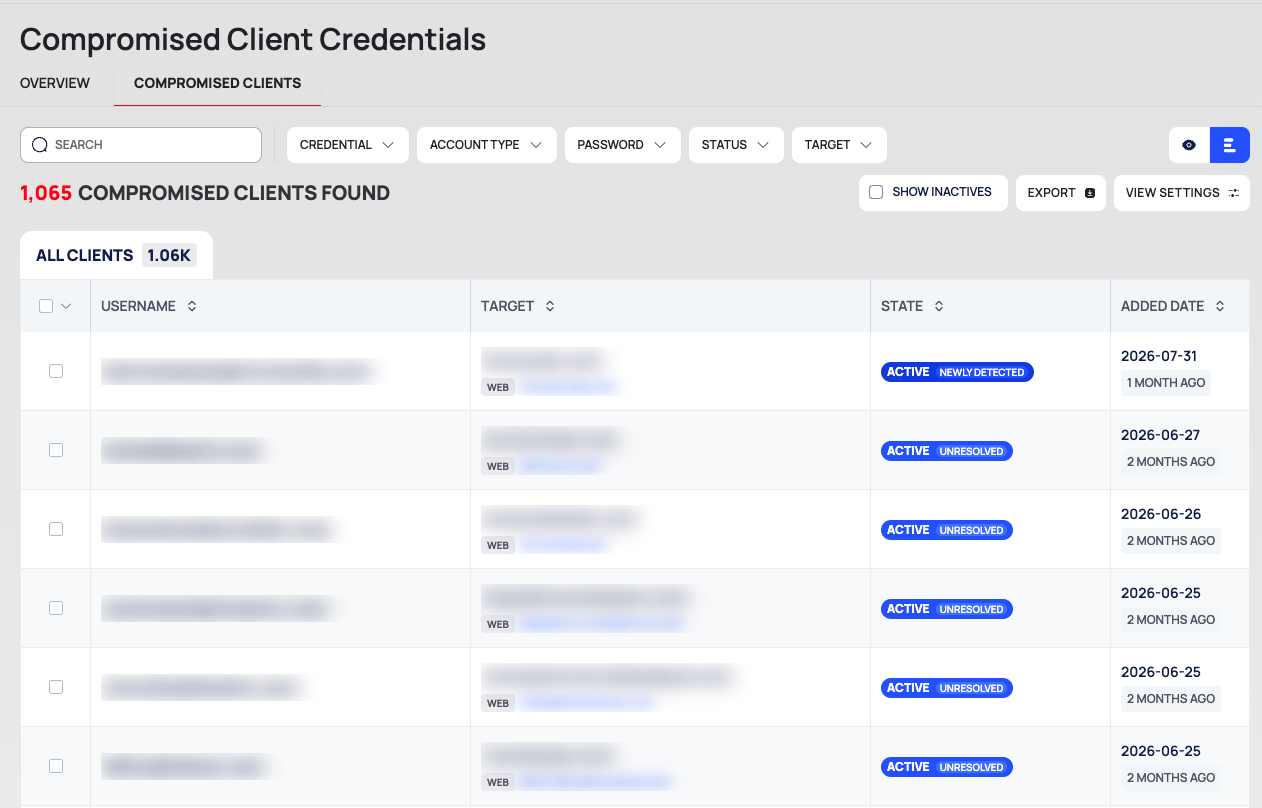
Task: Open the Password filter dropdown
Action: click(622, 145)
